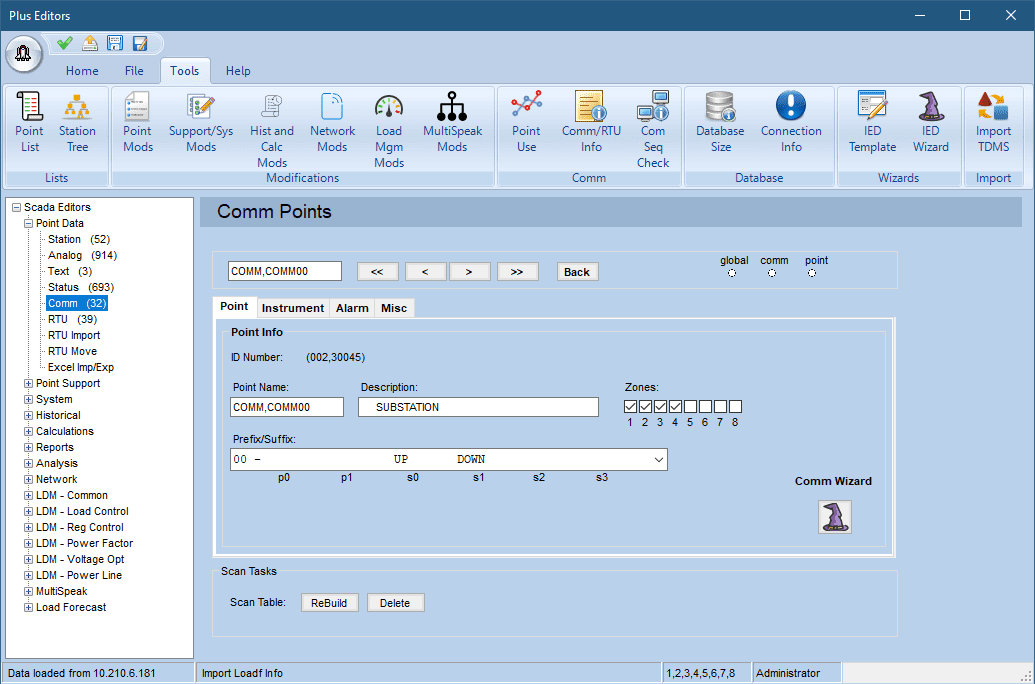The height and width of the screenshot is (684, 1035).
Task: Click the floppy disk save icon
Action: pyautogui.click(x=115, y=44)
